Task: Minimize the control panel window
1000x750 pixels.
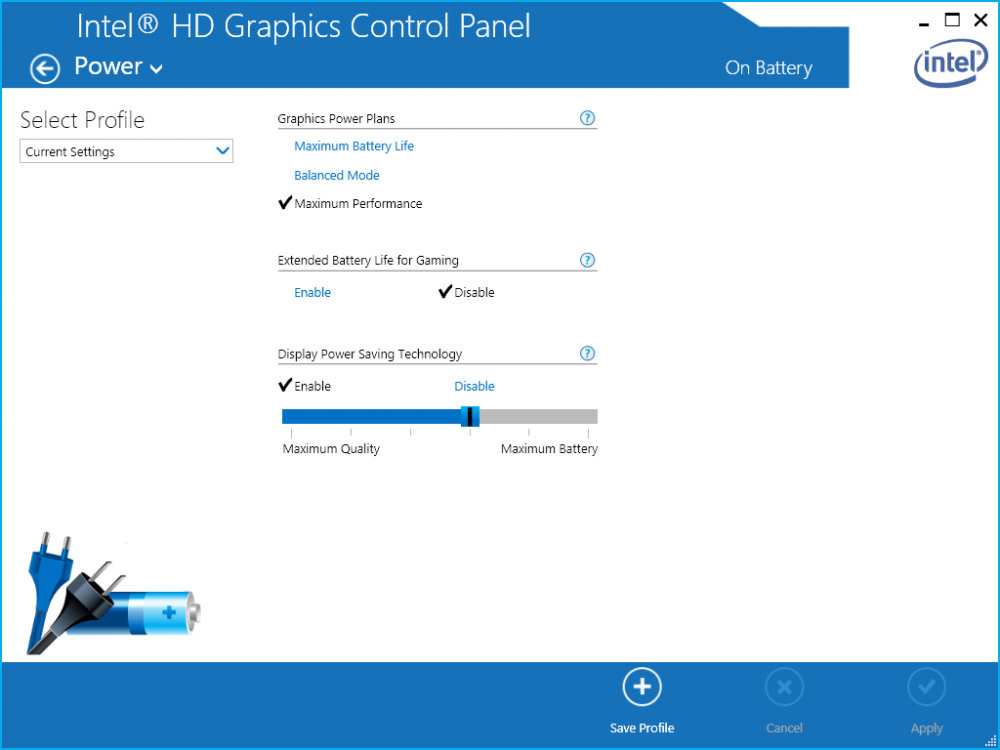Action: [x=924, y=22]
